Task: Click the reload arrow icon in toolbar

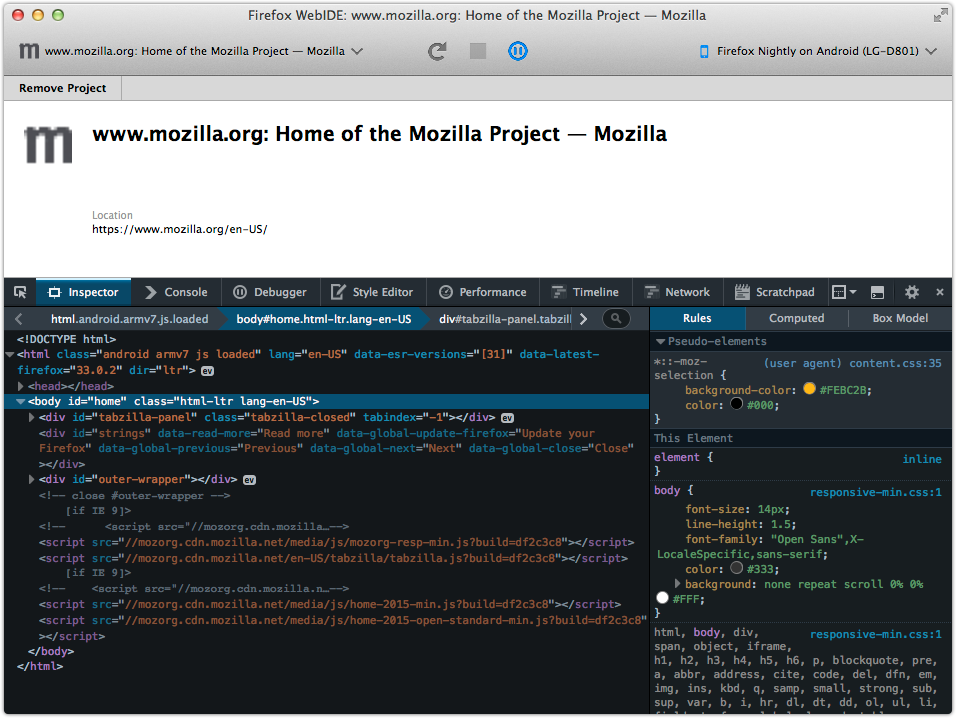Action: (x=437, y=51)
